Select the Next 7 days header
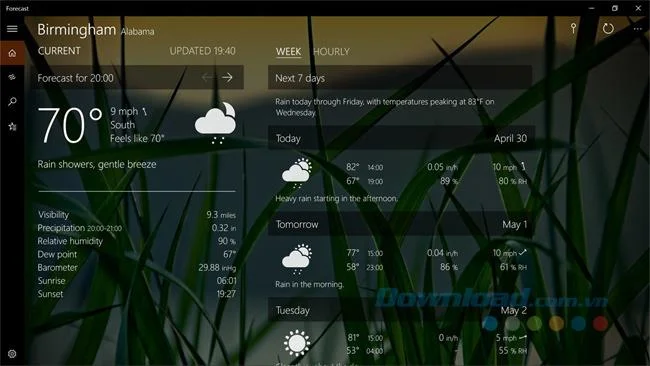Screen dimensions: 650x366 [x=400, y=78]
